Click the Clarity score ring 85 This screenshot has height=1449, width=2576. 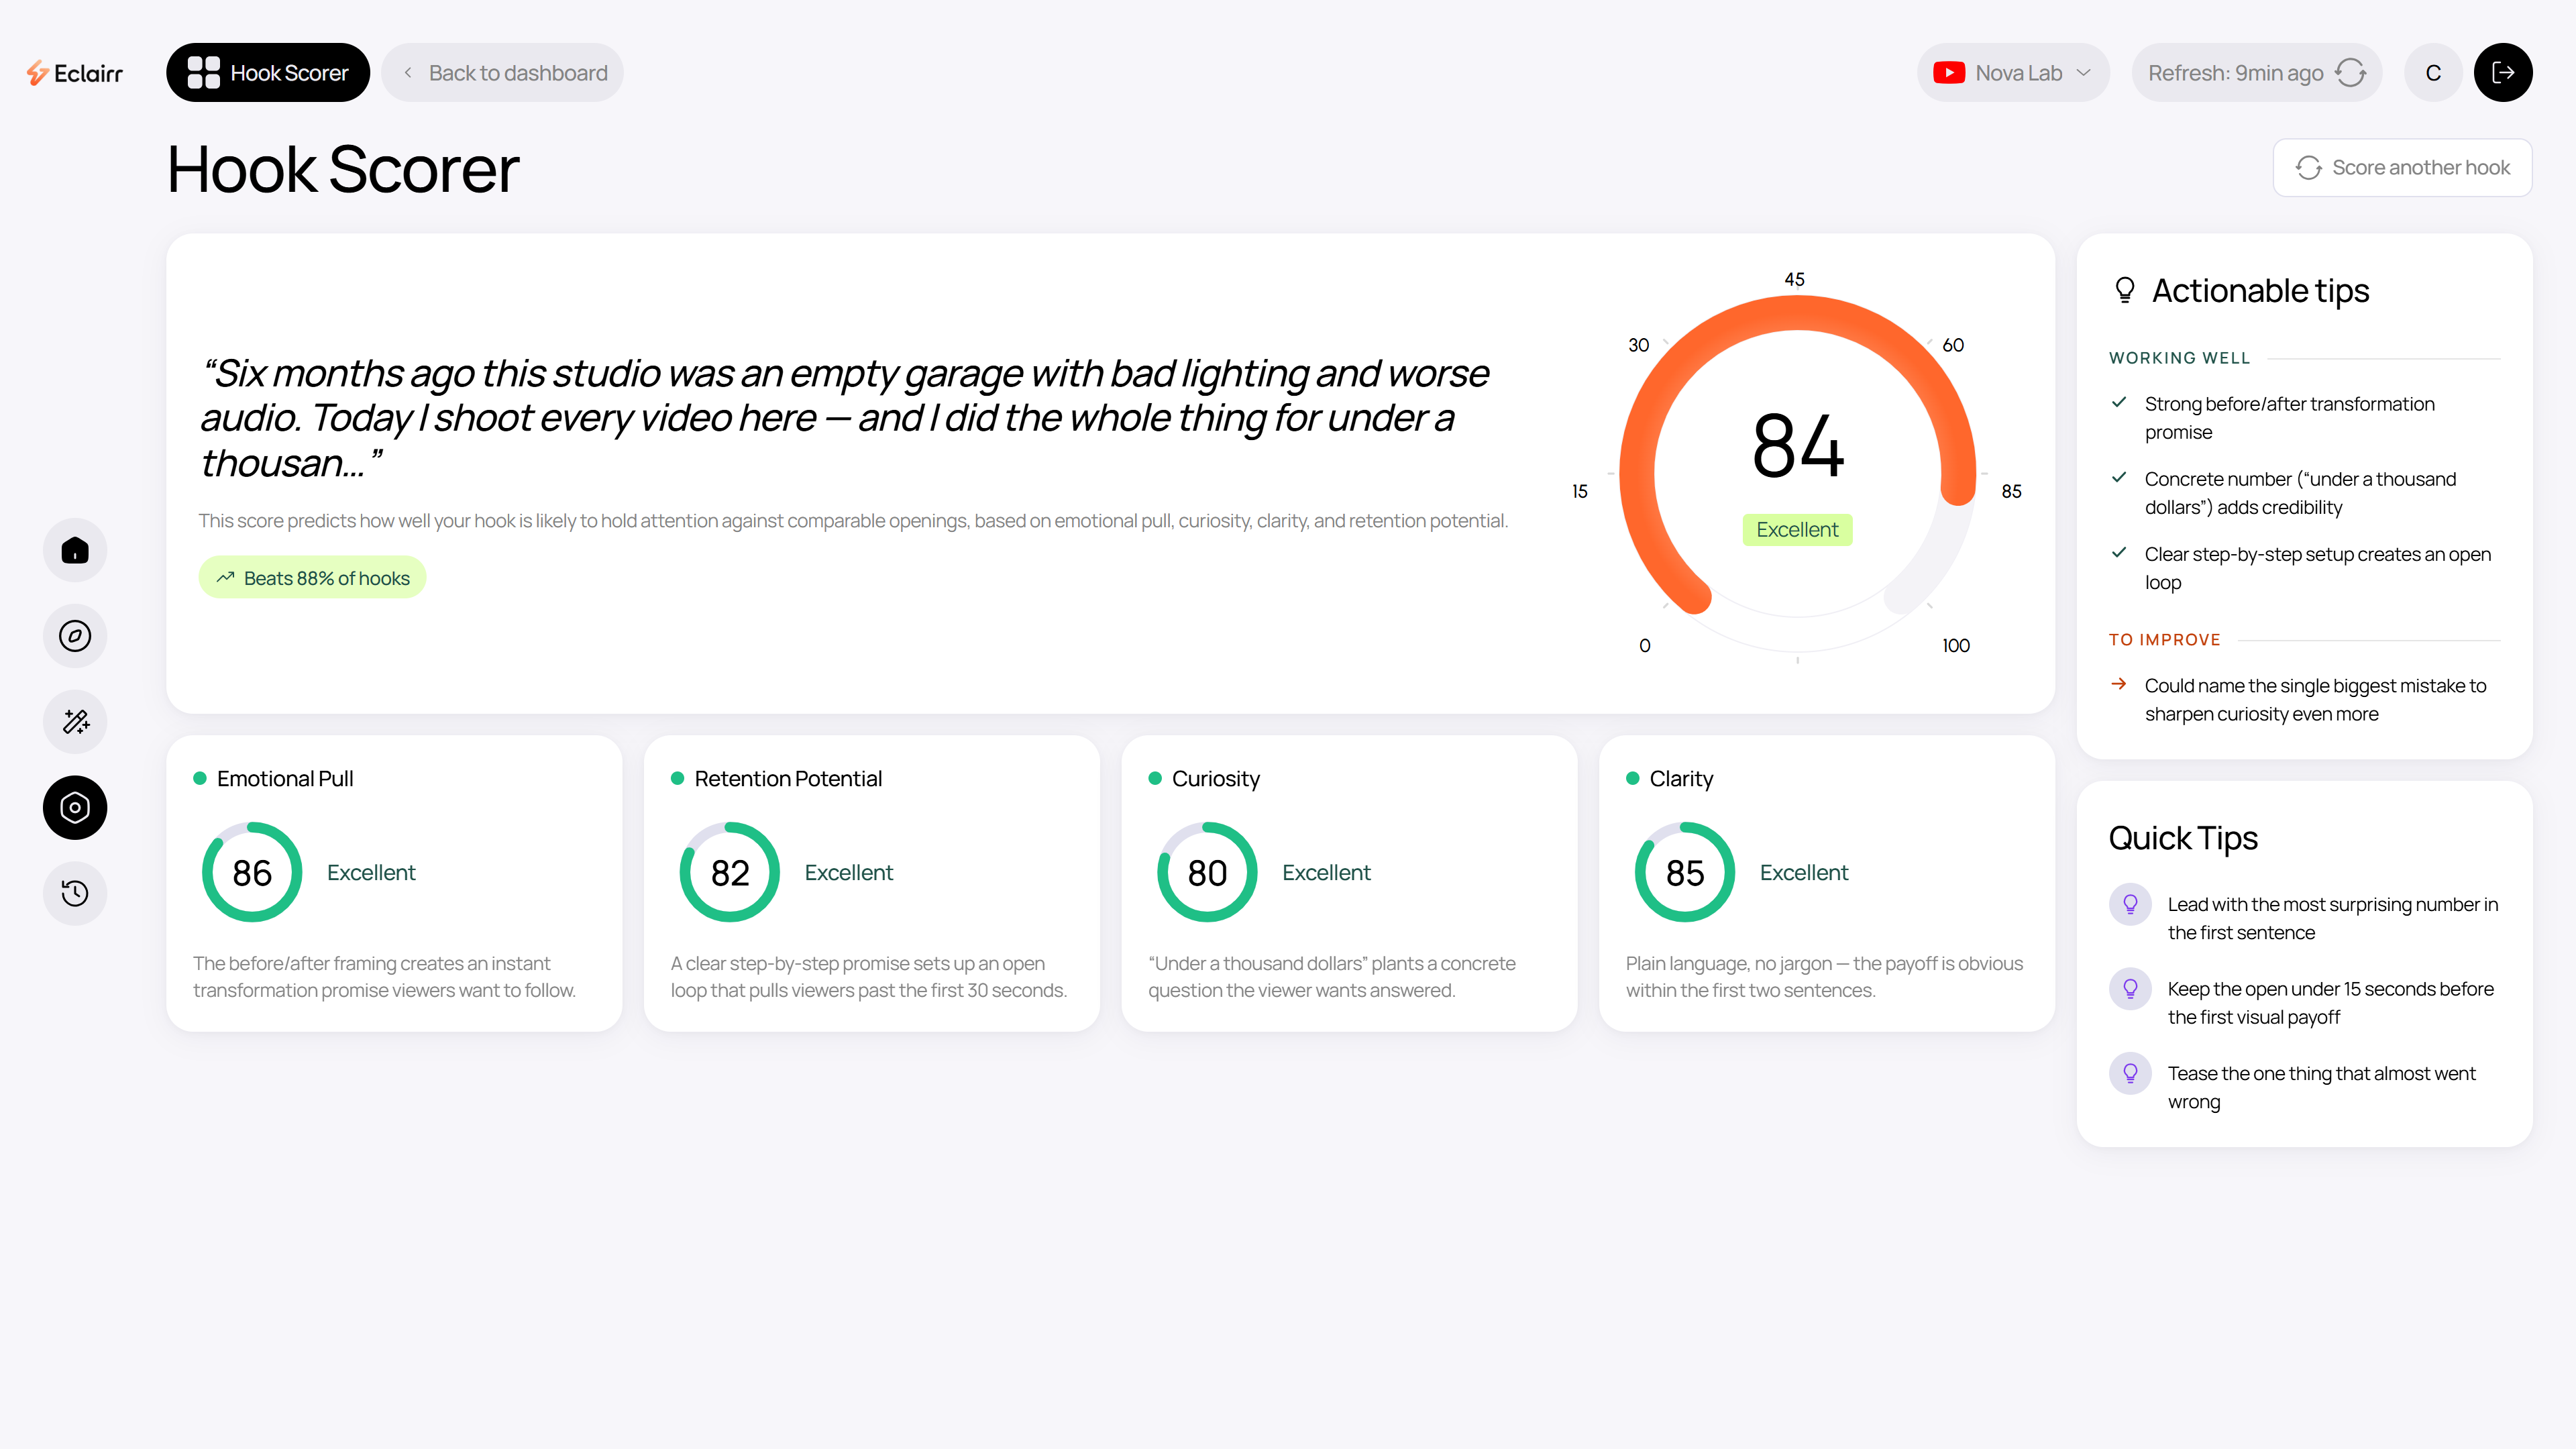(1685, 872)
